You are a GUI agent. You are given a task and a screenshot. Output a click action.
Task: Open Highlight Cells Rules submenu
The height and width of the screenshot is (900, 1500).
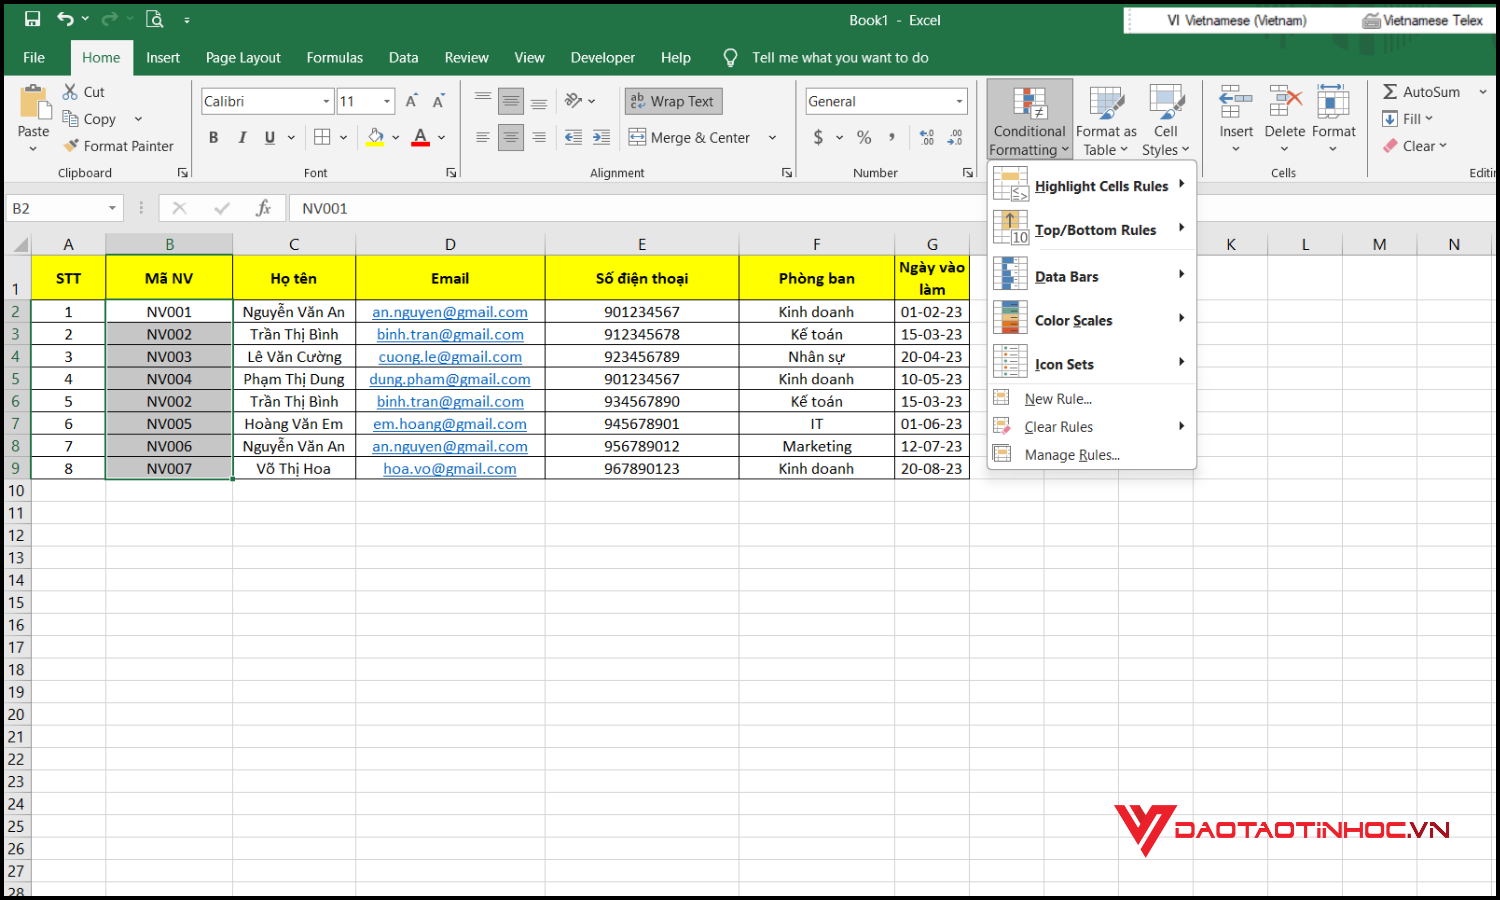click(x=1091, y=186)
